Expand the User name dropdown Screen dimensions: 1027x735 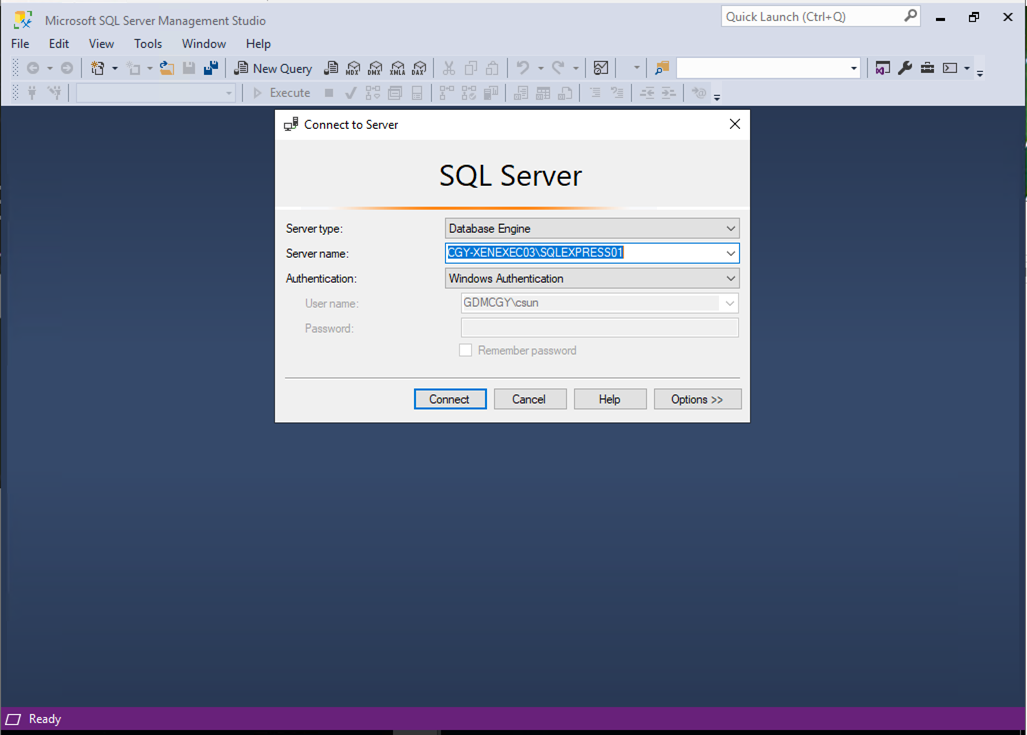(729, 303)
